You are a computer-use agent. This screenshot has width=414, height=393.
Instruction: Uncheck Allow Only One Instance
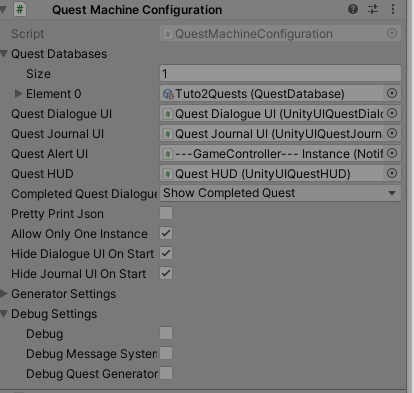click(x=166, y=233)
